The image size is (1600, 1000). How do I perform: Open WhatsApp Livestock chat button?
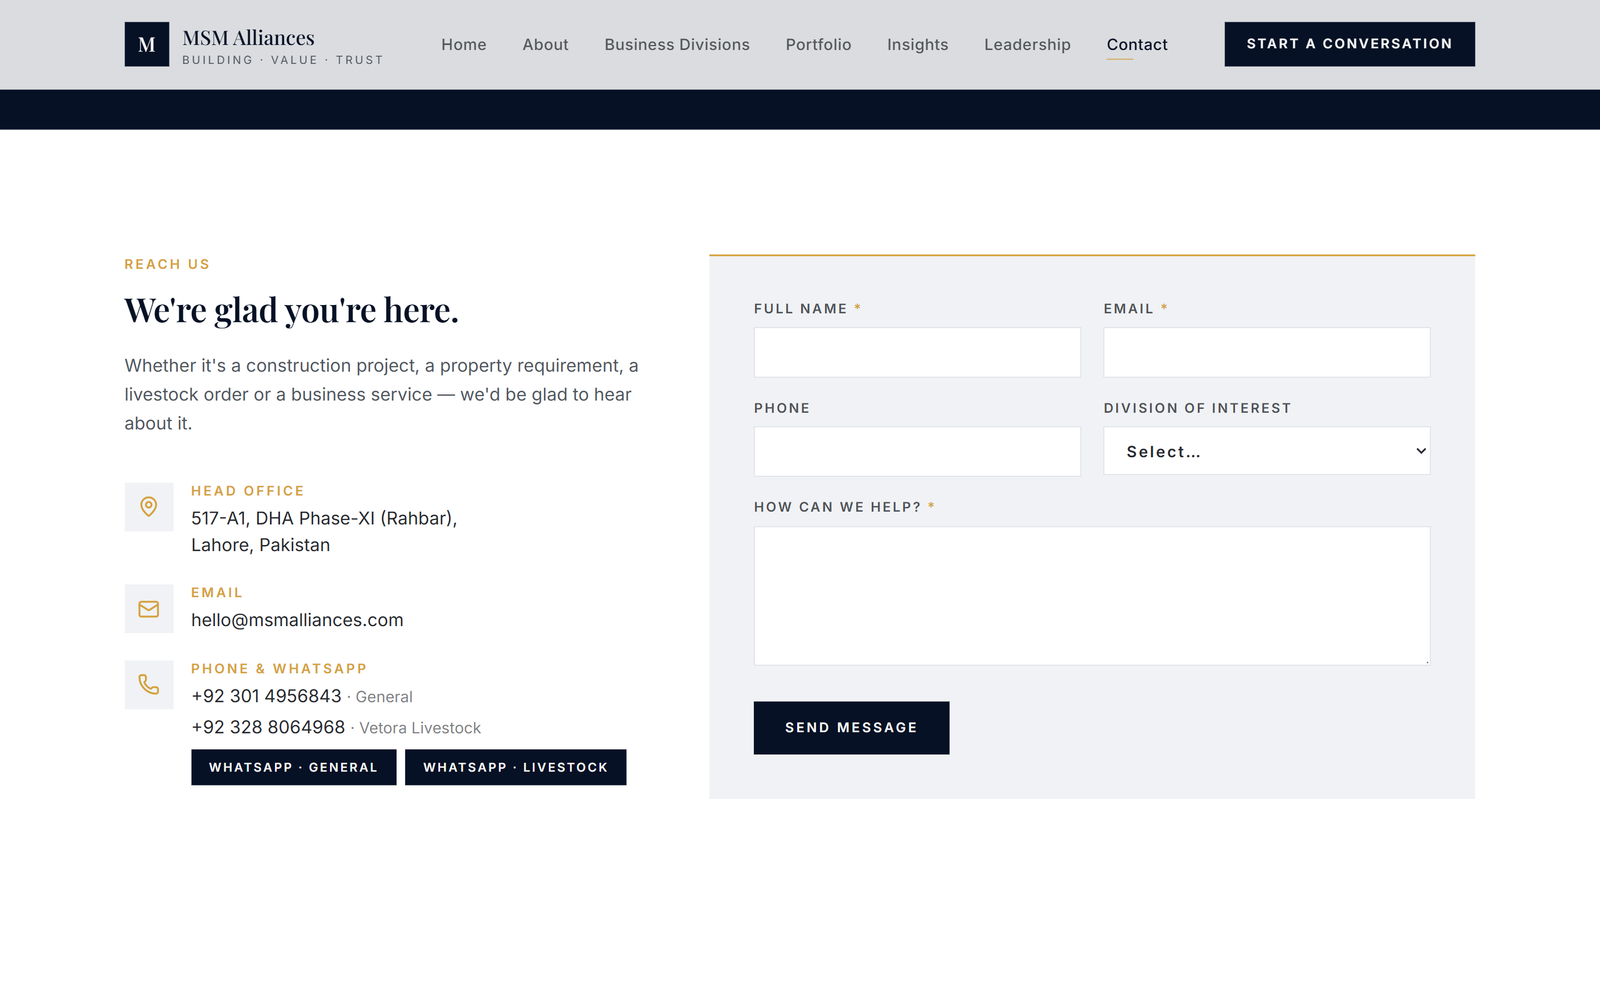(x=515, y=767)
